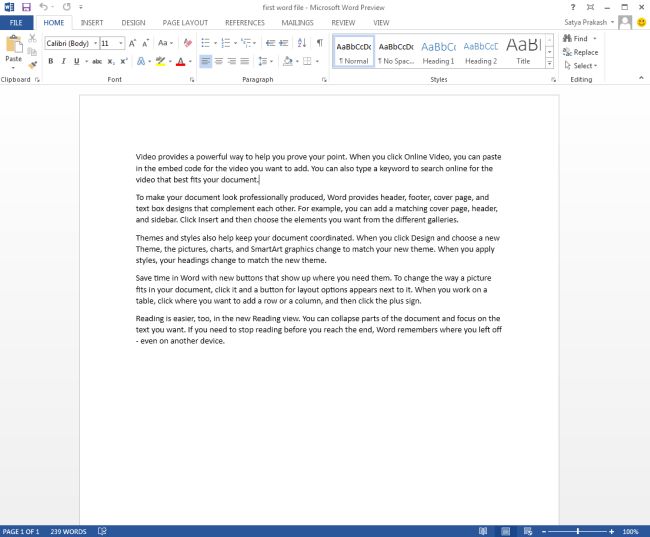Switch to Web Layout view
The height and width of the screenshot is (537, 650).
click(x=527, y=531)
